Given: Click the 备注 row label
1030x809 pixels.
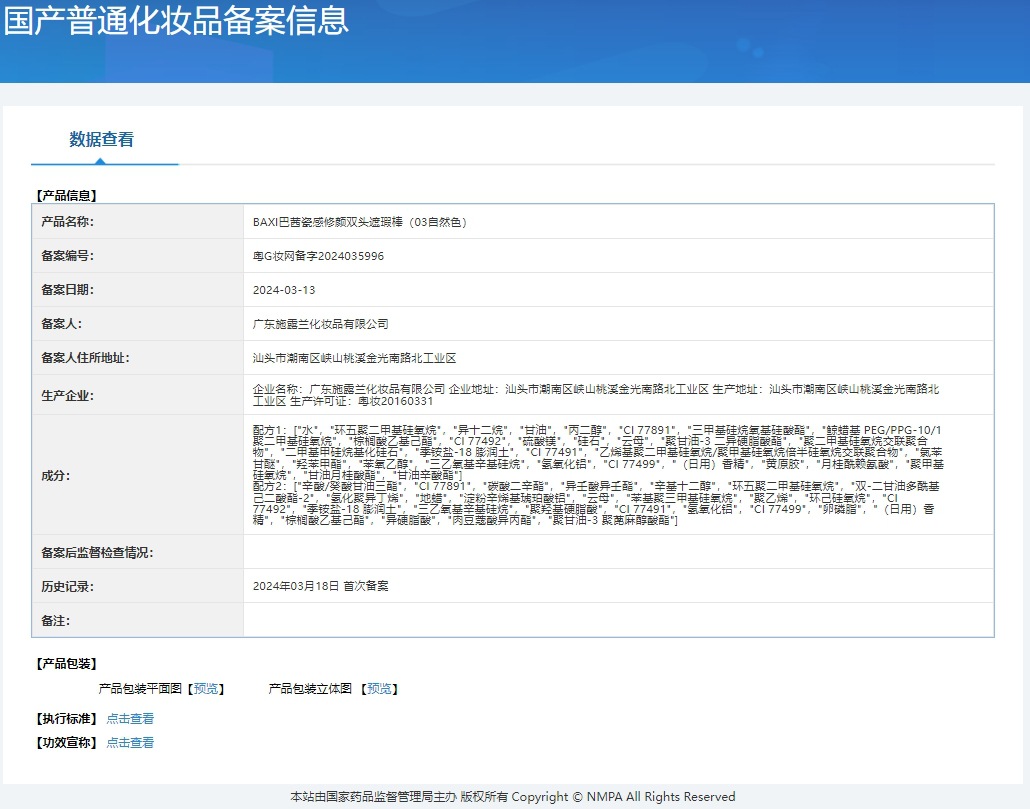Looking at the screenshot, I should point(56,621).
